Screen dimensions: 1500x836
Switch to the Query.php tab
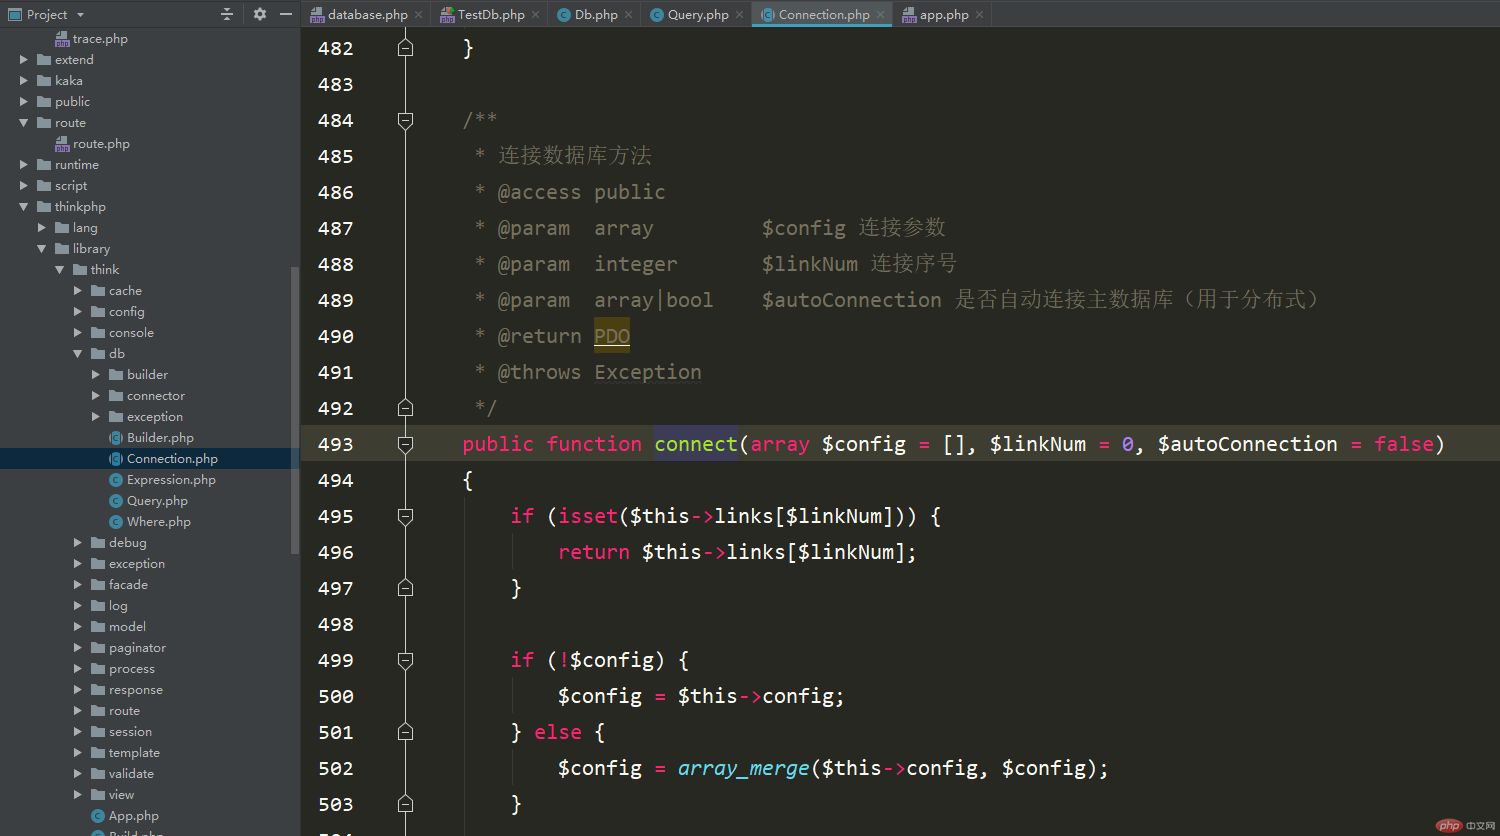point(697,14)
